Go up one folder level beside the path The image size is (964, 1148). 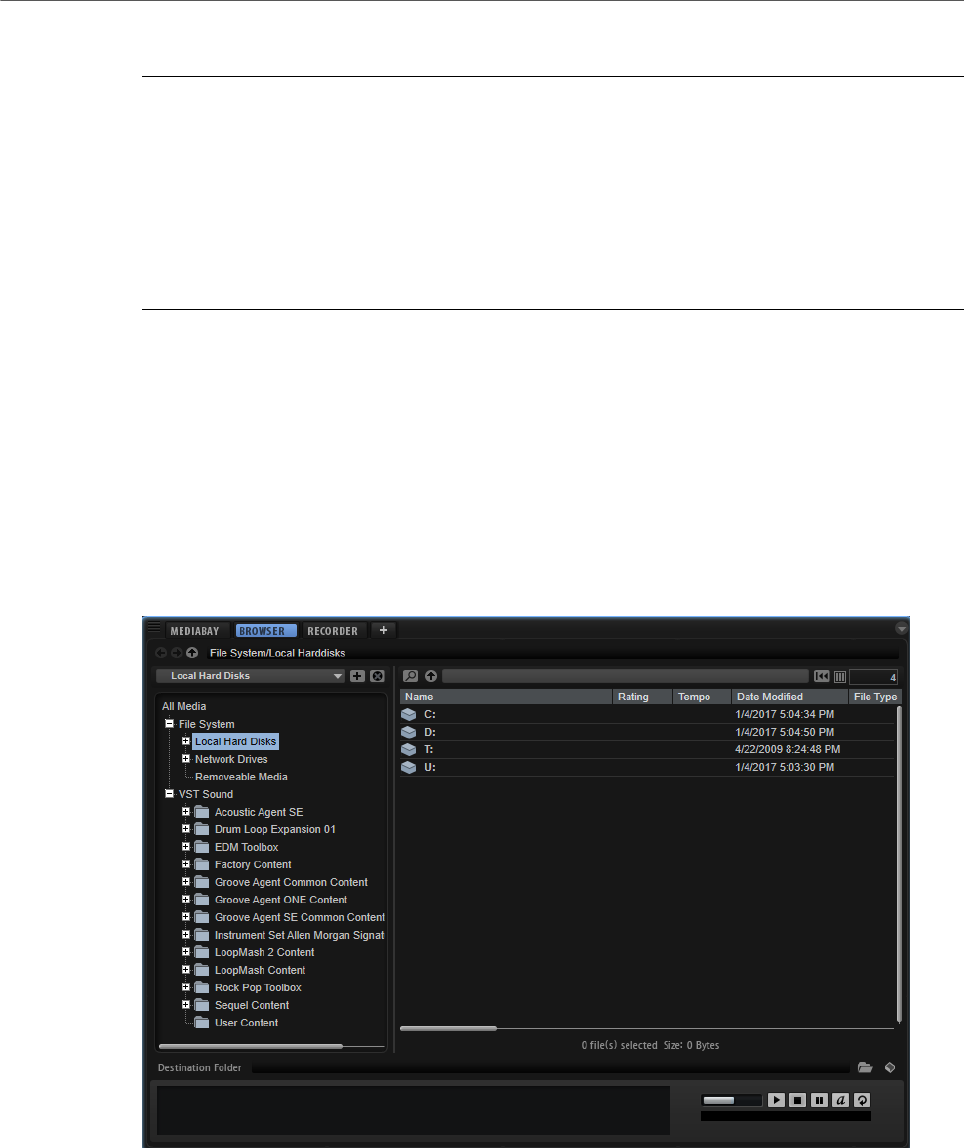point(192,652)
